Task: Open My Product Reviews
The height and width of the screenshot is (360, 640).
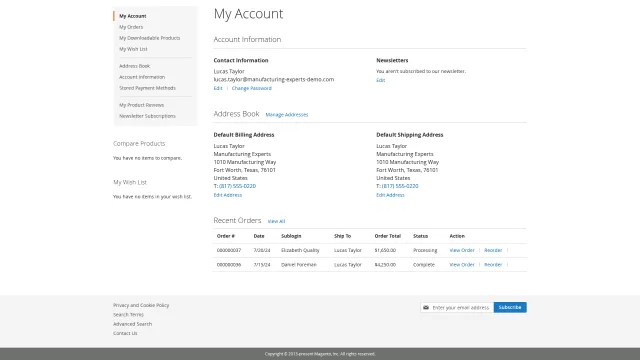Action: (x=141, y=105)
